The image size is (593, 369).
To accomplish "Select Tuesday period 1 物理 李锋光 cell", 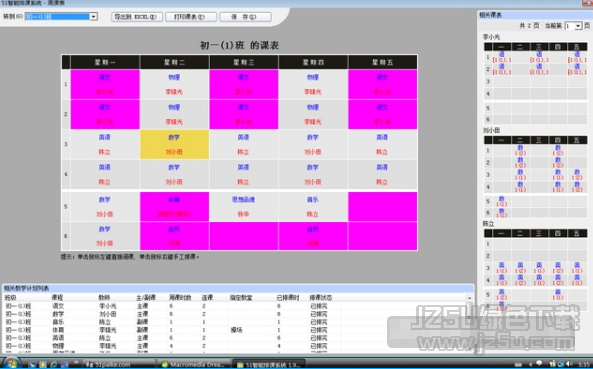I will [x=174, y=84].
